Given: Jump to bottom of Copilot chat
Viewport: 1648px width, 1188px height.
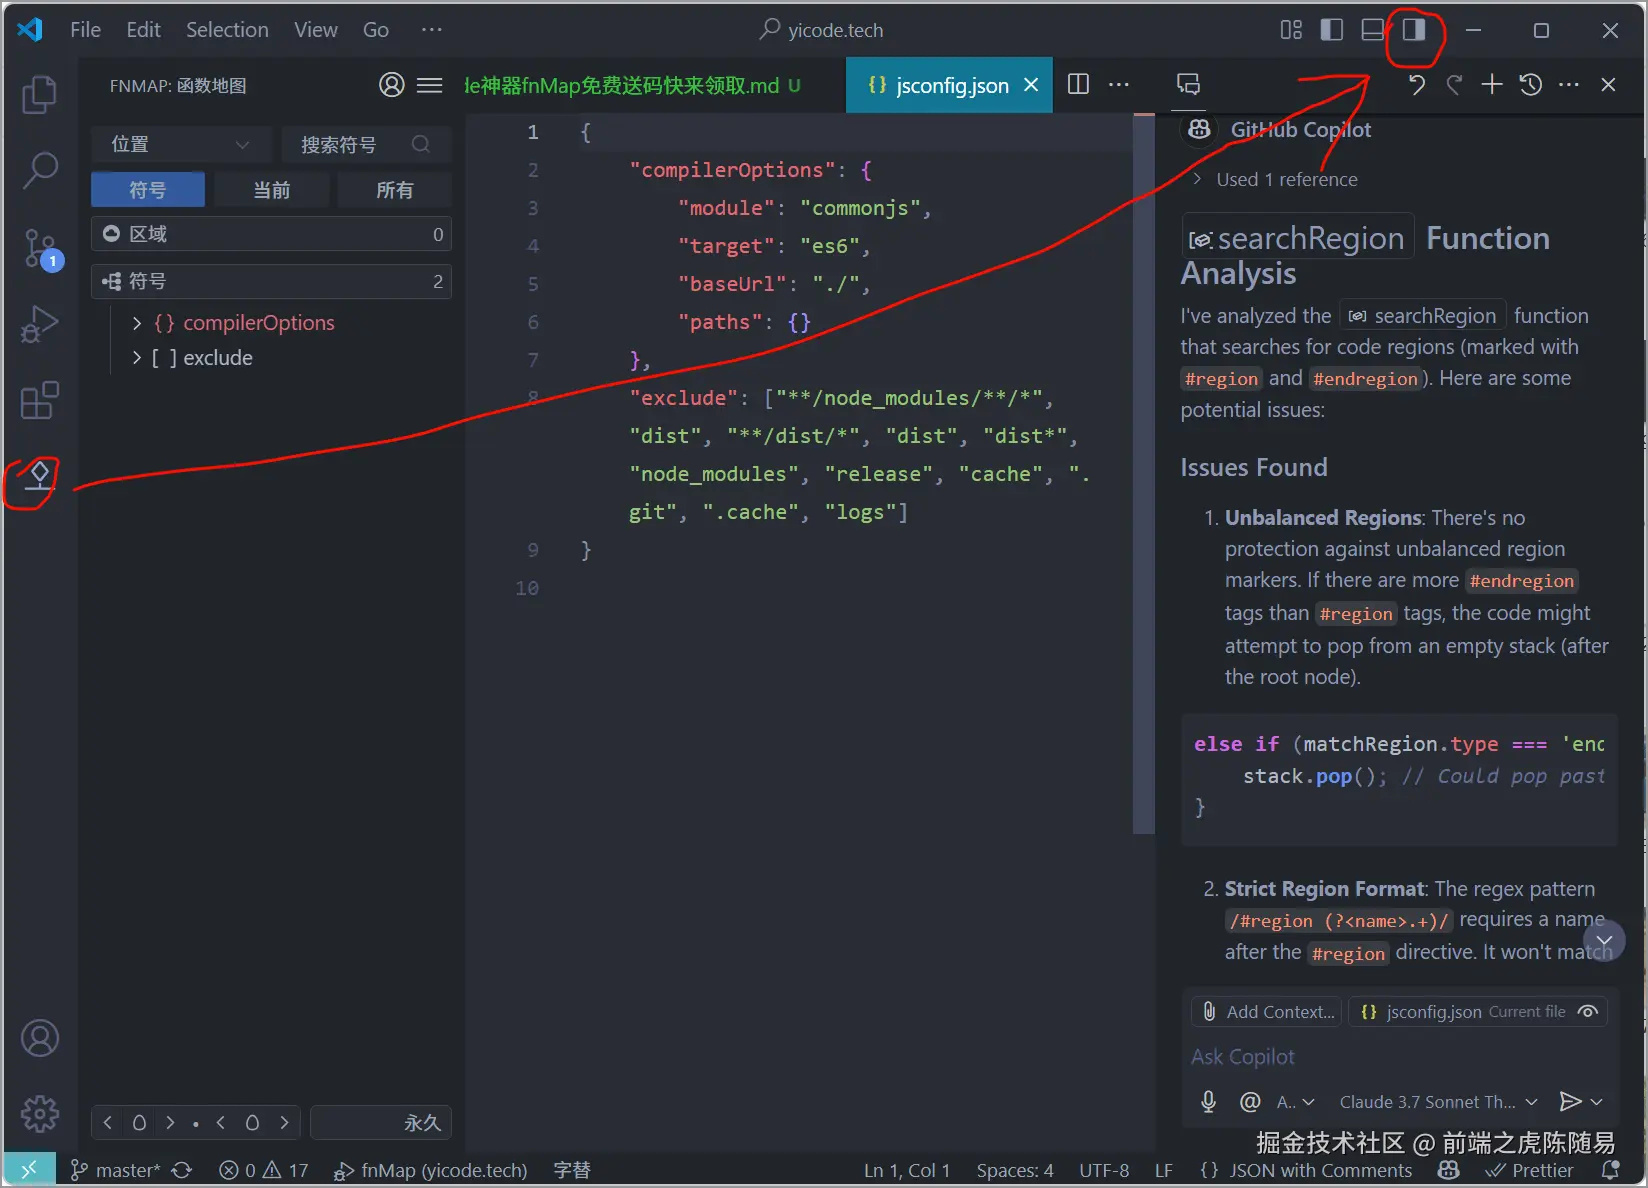Looking at the screenshot, I should [x=1604, y=941].
